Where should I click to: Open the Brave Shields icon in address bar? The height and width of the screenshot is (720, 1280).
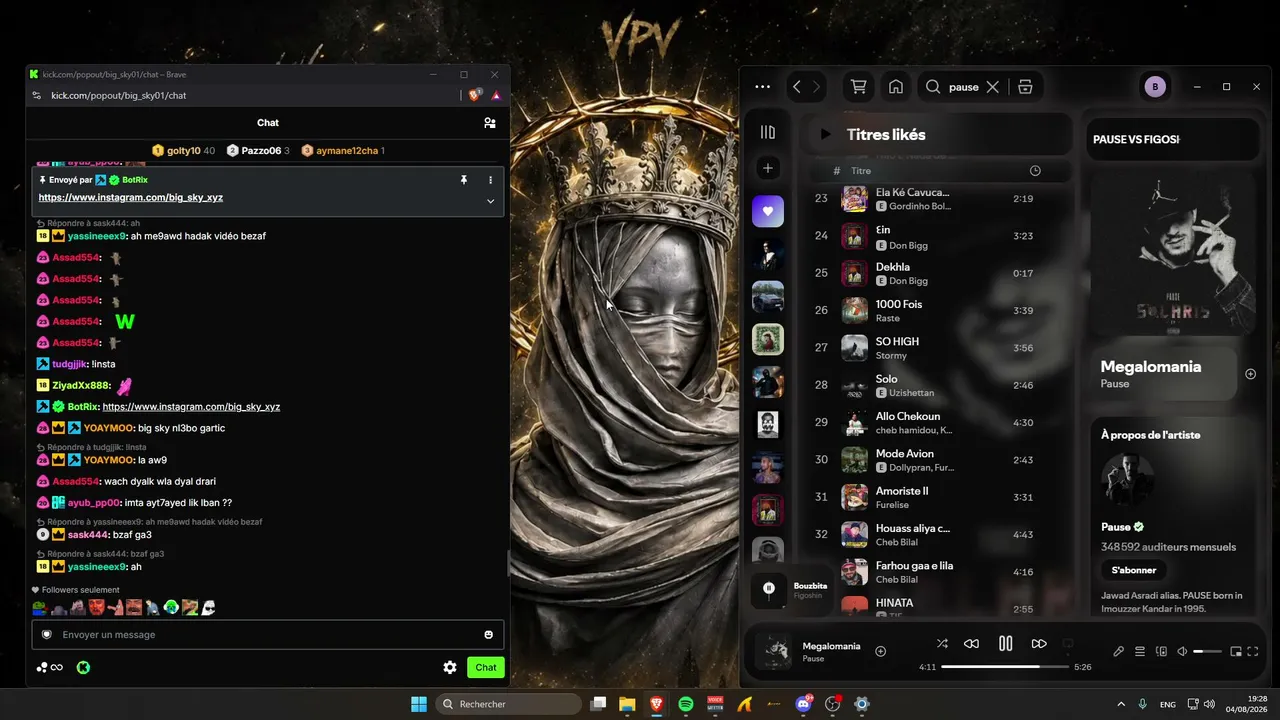point(476,95)
